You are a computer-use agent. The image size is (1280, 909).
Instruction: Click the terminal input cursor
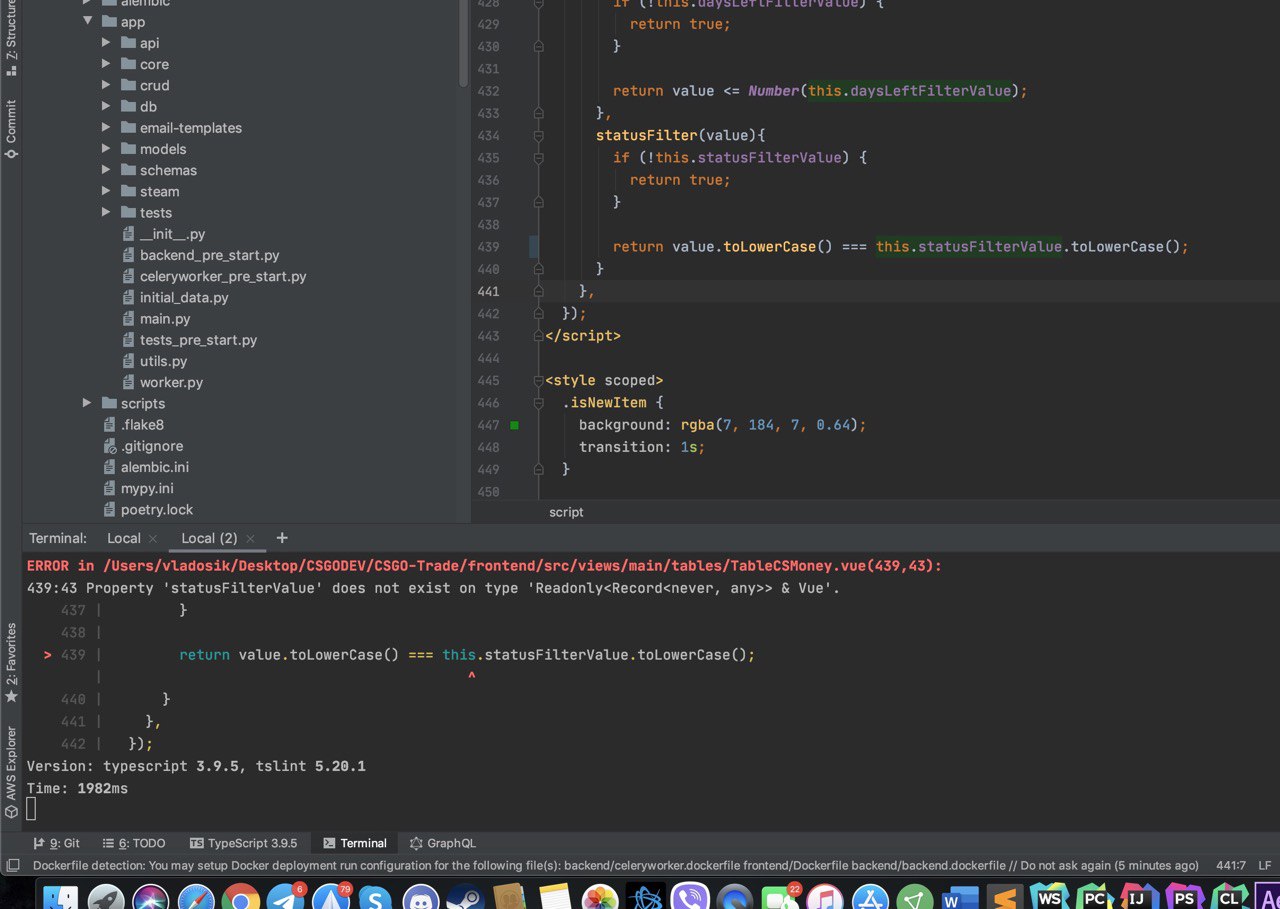pos(31,809)
